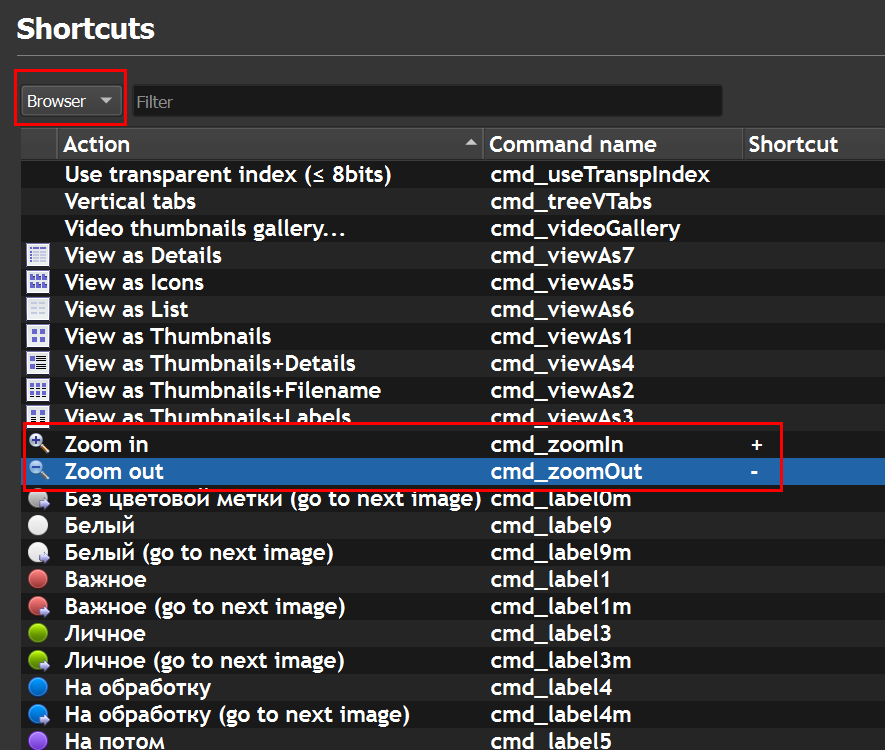Select the Video thumbnails gallery row
885x750 pixels.
(205, 229)
